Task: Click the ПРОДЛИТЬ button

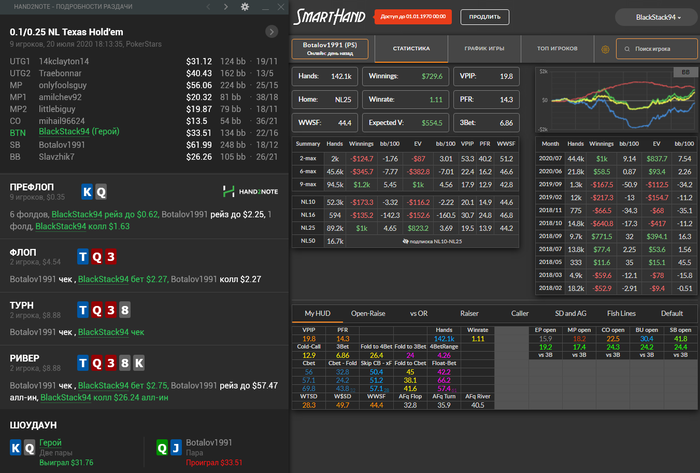Action: point(484,17)
